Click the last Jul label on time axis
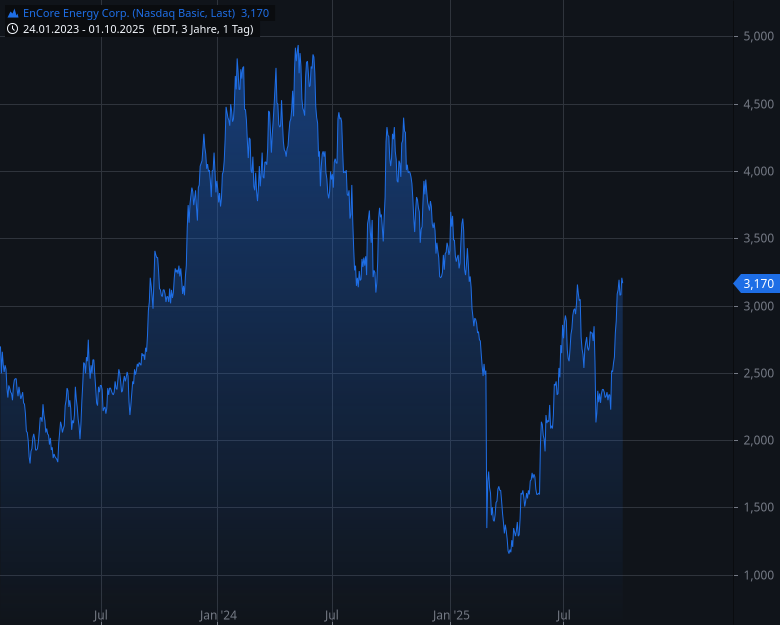The width and height of the screenshot is (780, 625). pos(564,616)
